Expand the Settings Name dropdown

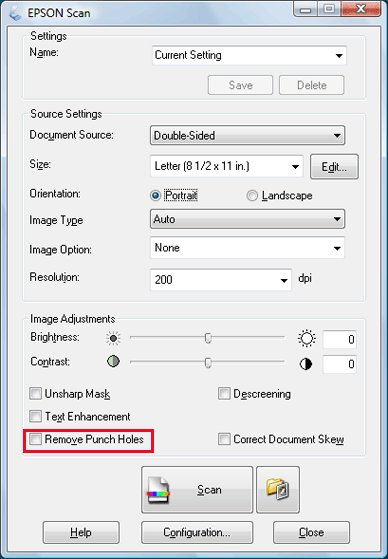[x=249, y=55]
